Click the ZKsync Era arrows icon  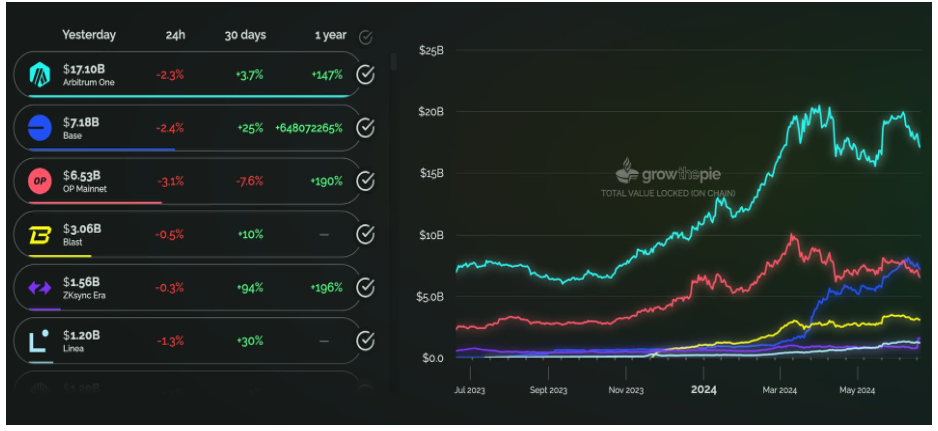pos(40,288)
